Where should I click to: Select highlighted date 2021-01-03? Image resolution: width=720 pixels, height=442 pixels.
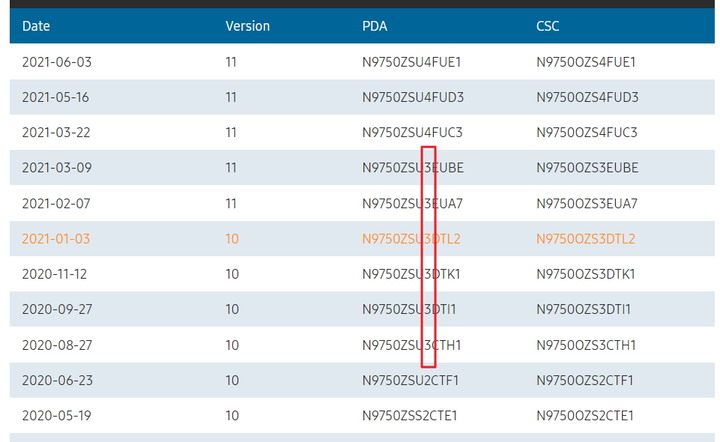pos(56,239)
